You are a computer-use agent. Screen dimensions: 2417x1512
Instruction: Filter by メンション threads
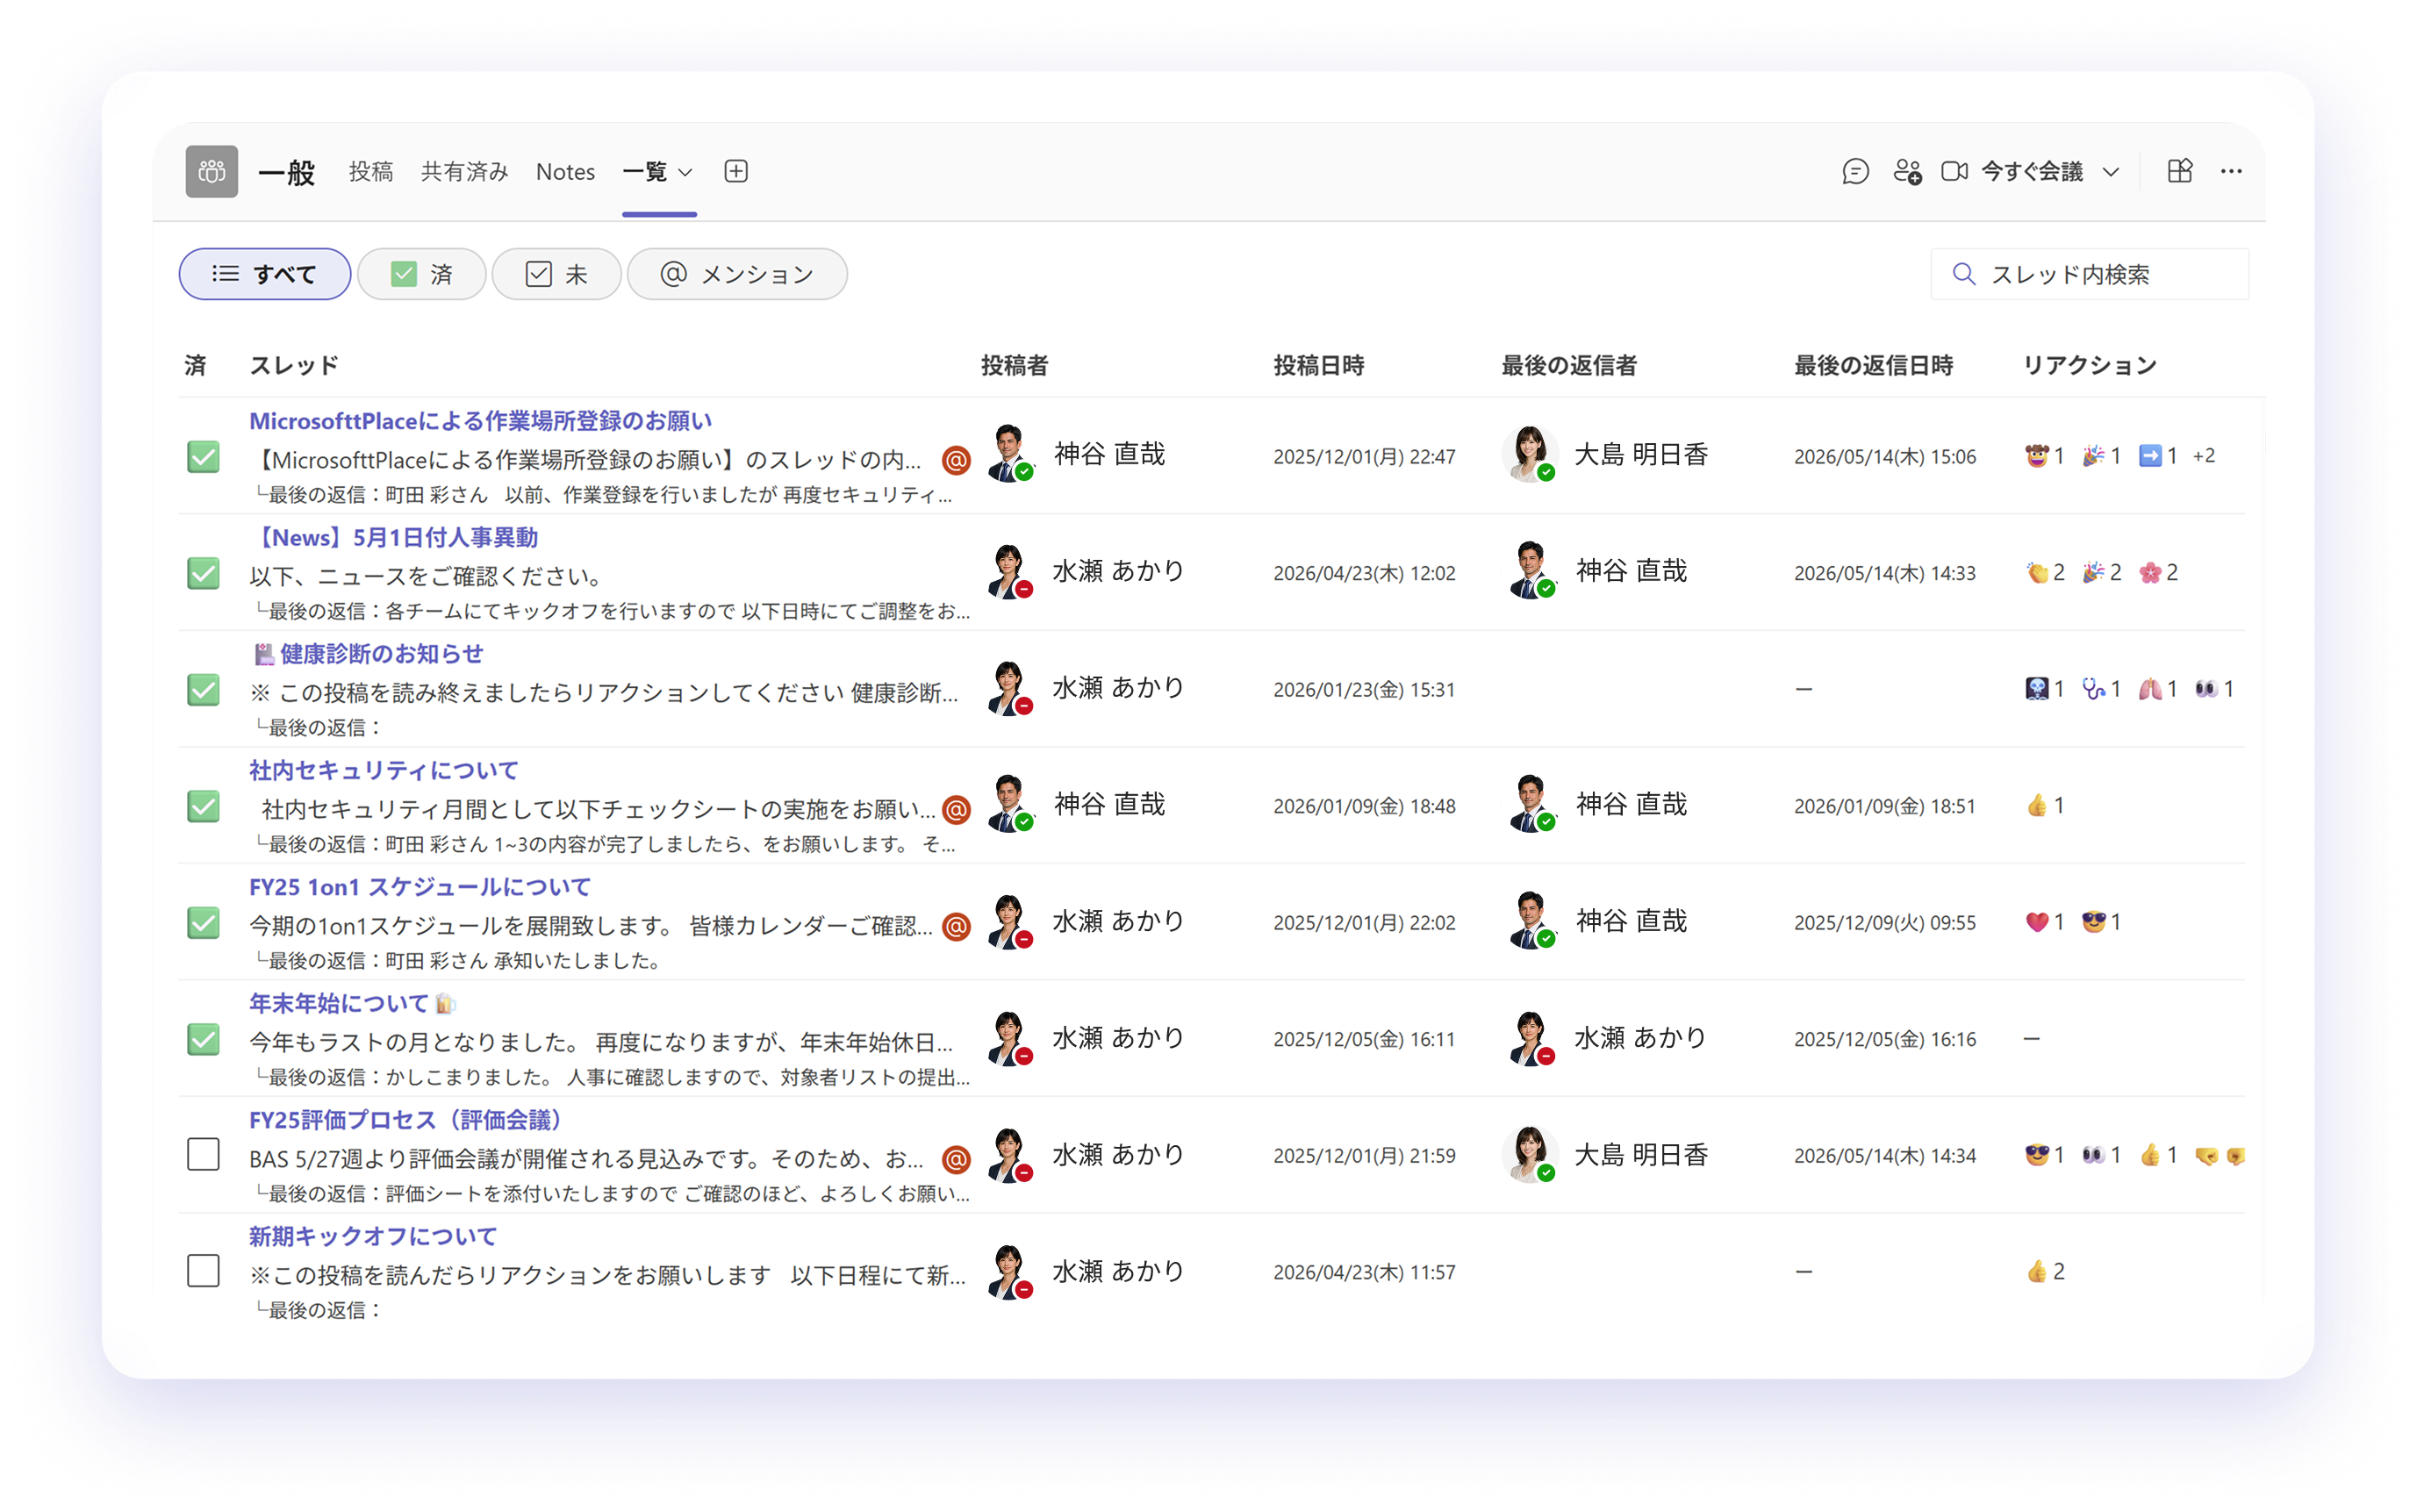(737, 274)
